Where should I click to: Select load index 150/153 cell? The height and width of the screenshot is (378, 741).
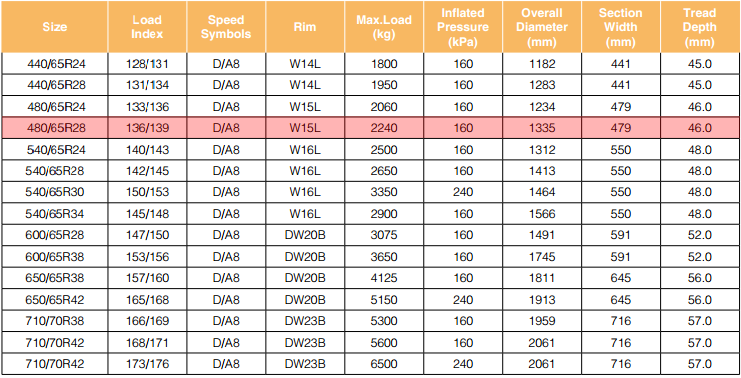(x=147, y=192)
